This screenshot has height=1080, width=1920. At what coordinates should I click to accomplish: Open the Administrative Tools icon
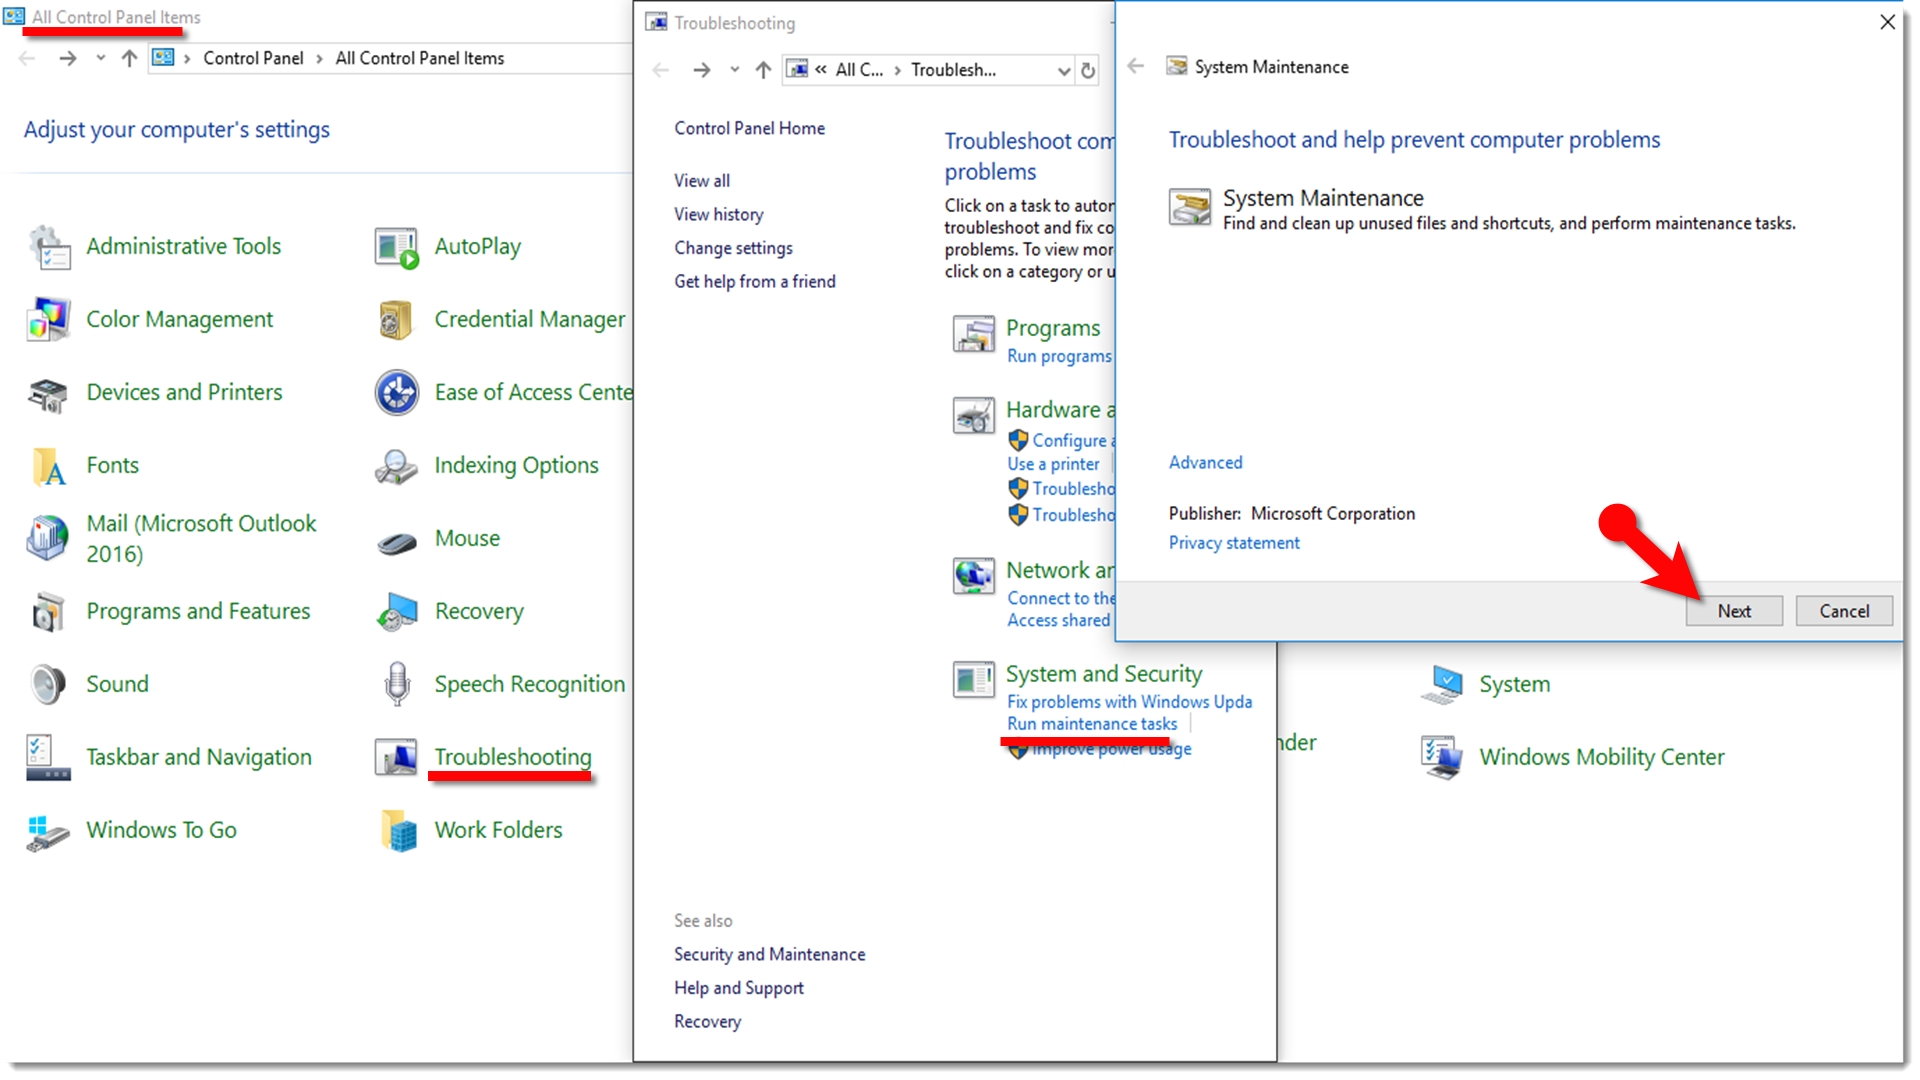pos(49,247)
